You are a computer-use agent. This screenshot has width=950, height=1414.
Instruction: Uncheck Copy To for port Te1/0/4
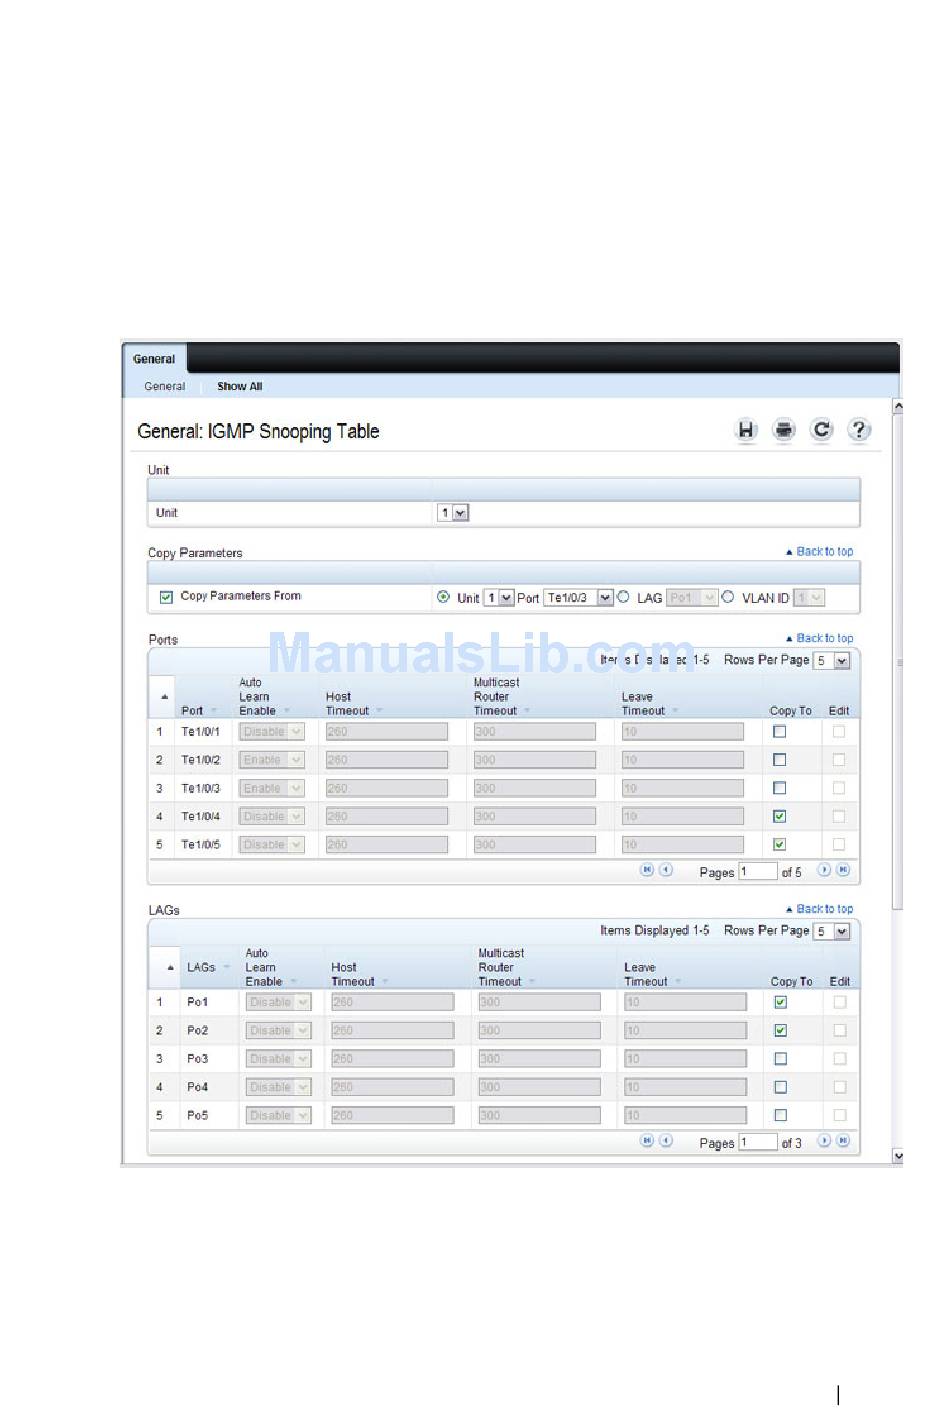point(780,816)
